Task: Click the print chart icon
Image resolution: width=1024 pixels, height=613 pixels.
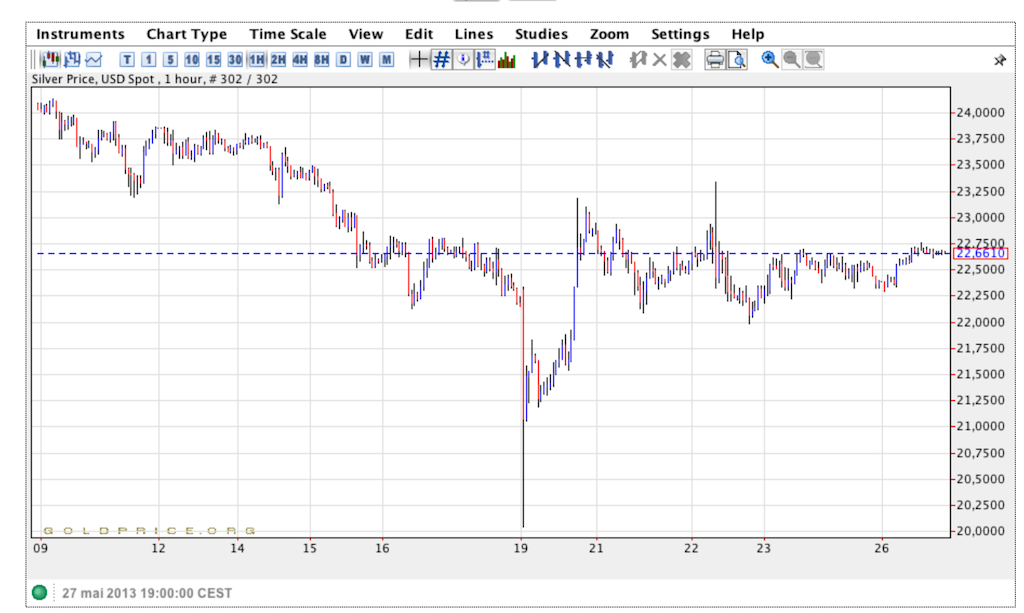Action: (715, 60)
